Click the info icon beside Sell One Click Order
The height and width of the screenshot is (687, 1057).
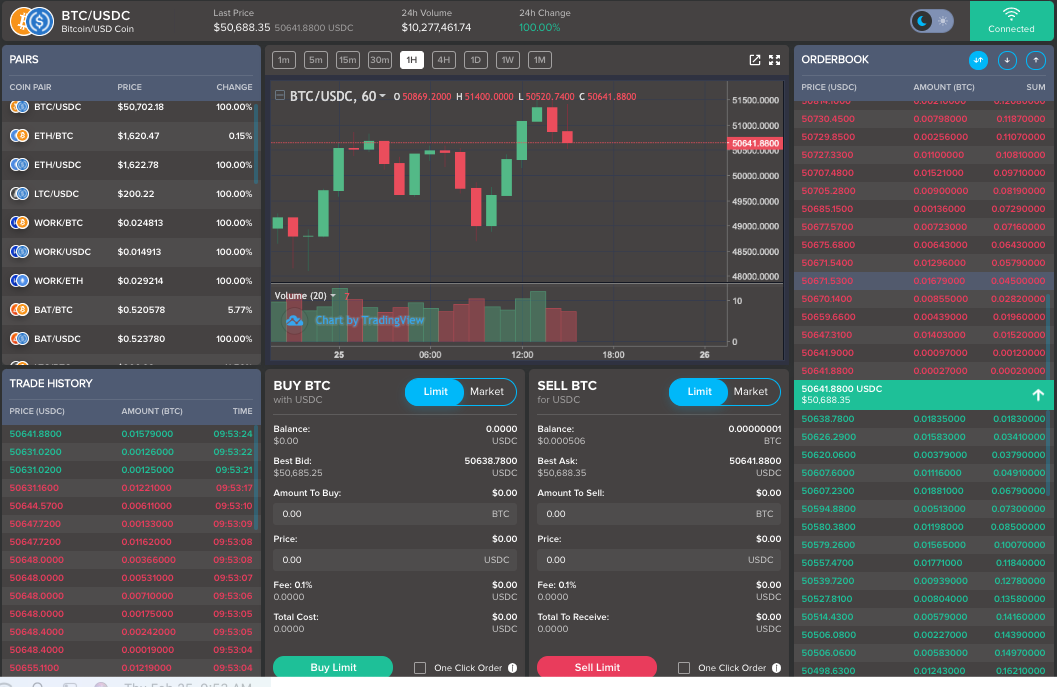click(776, 668)
